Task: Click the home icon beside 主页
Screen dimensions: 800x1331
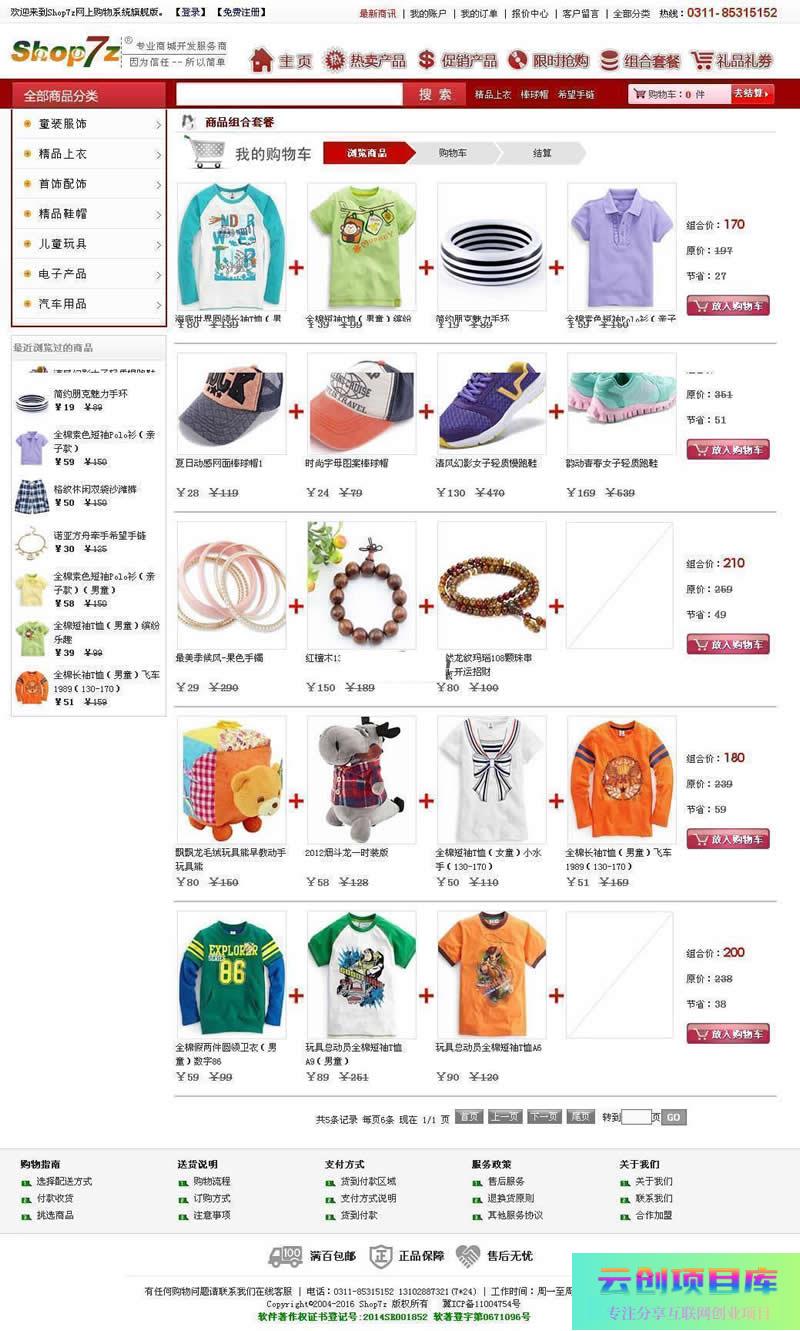Action: tap(261, 60)
